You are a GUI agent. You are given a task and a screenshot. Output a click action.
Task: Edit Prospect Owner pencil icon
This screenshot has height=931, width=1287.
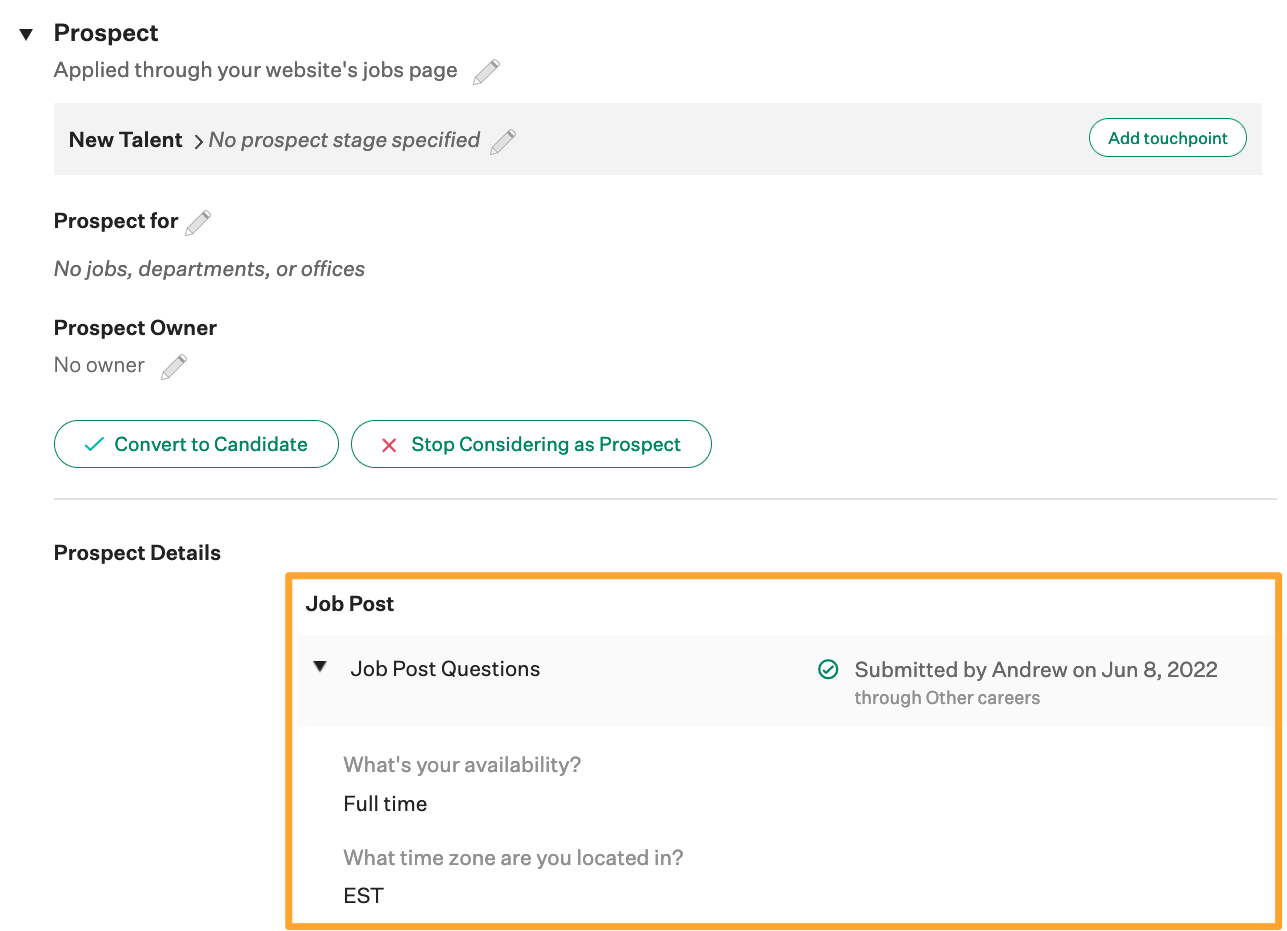(x=174, y=367)
